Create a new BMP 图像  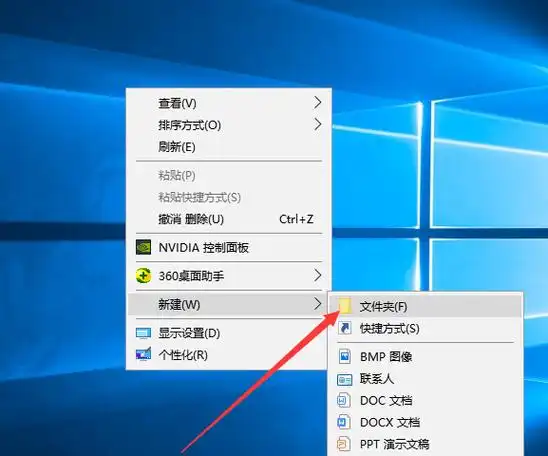425,357
